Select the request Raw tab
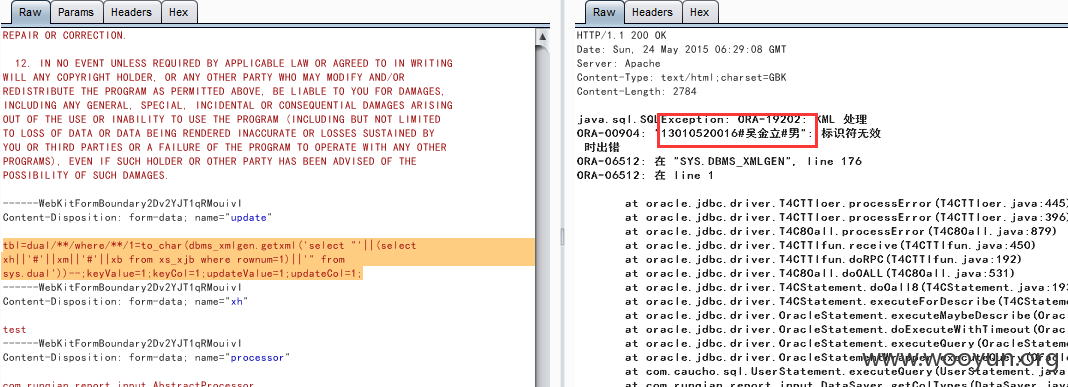Viewport: 1068px width, 387px height. (29, 12)
